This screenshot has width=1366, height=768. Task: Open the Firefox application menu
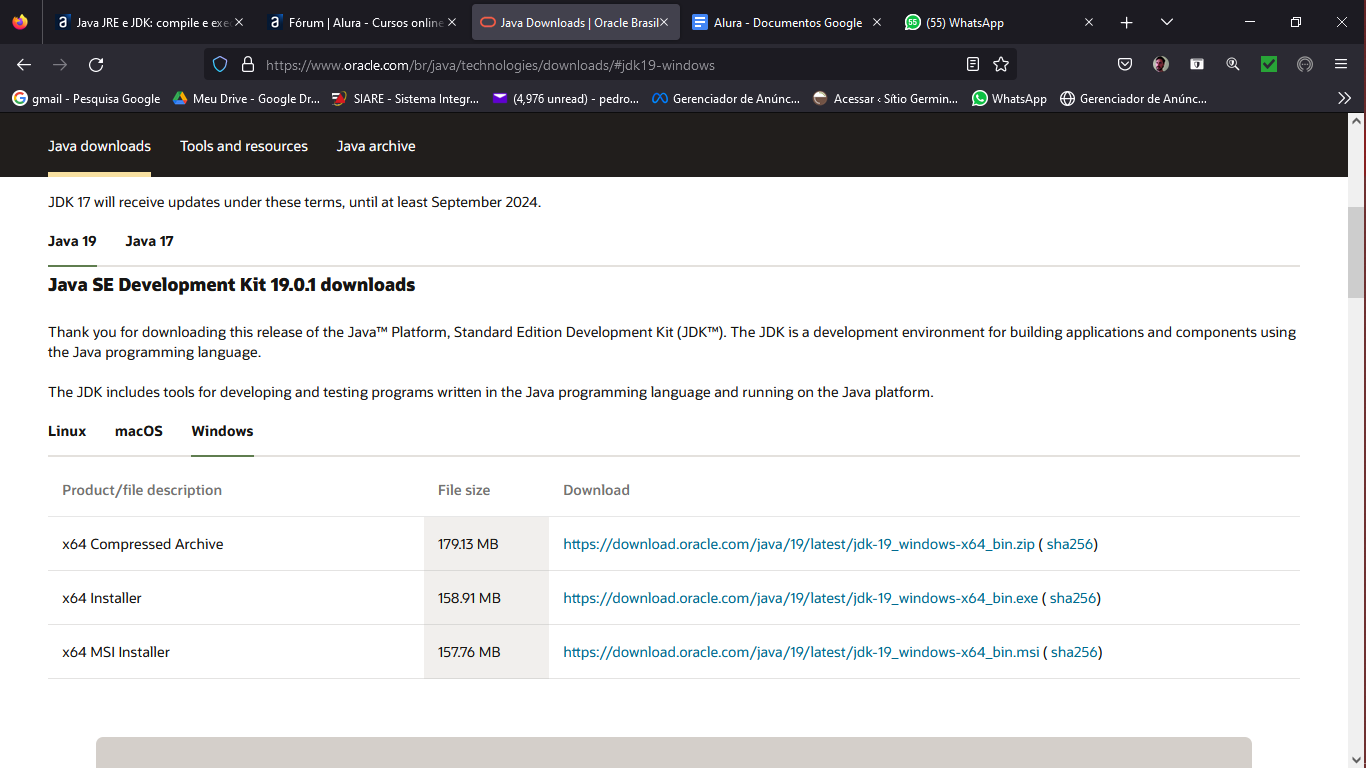[1341, 65]
